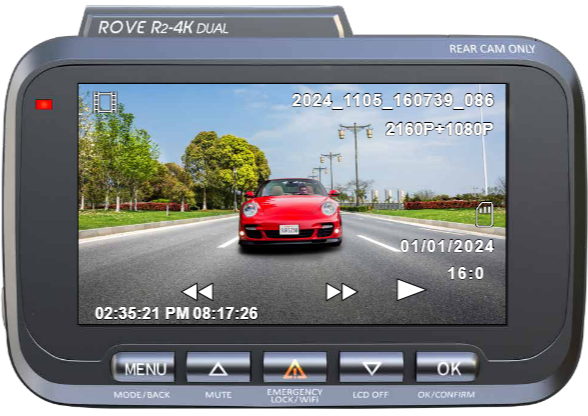Click the red recording indicator light

coord(44,104)
